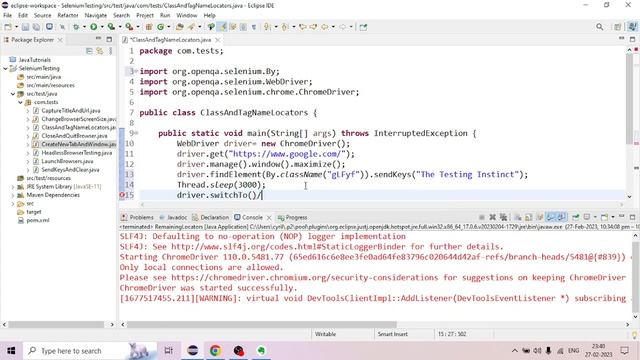
Task: Navigate Back to previous editor location
Action: 324,27
